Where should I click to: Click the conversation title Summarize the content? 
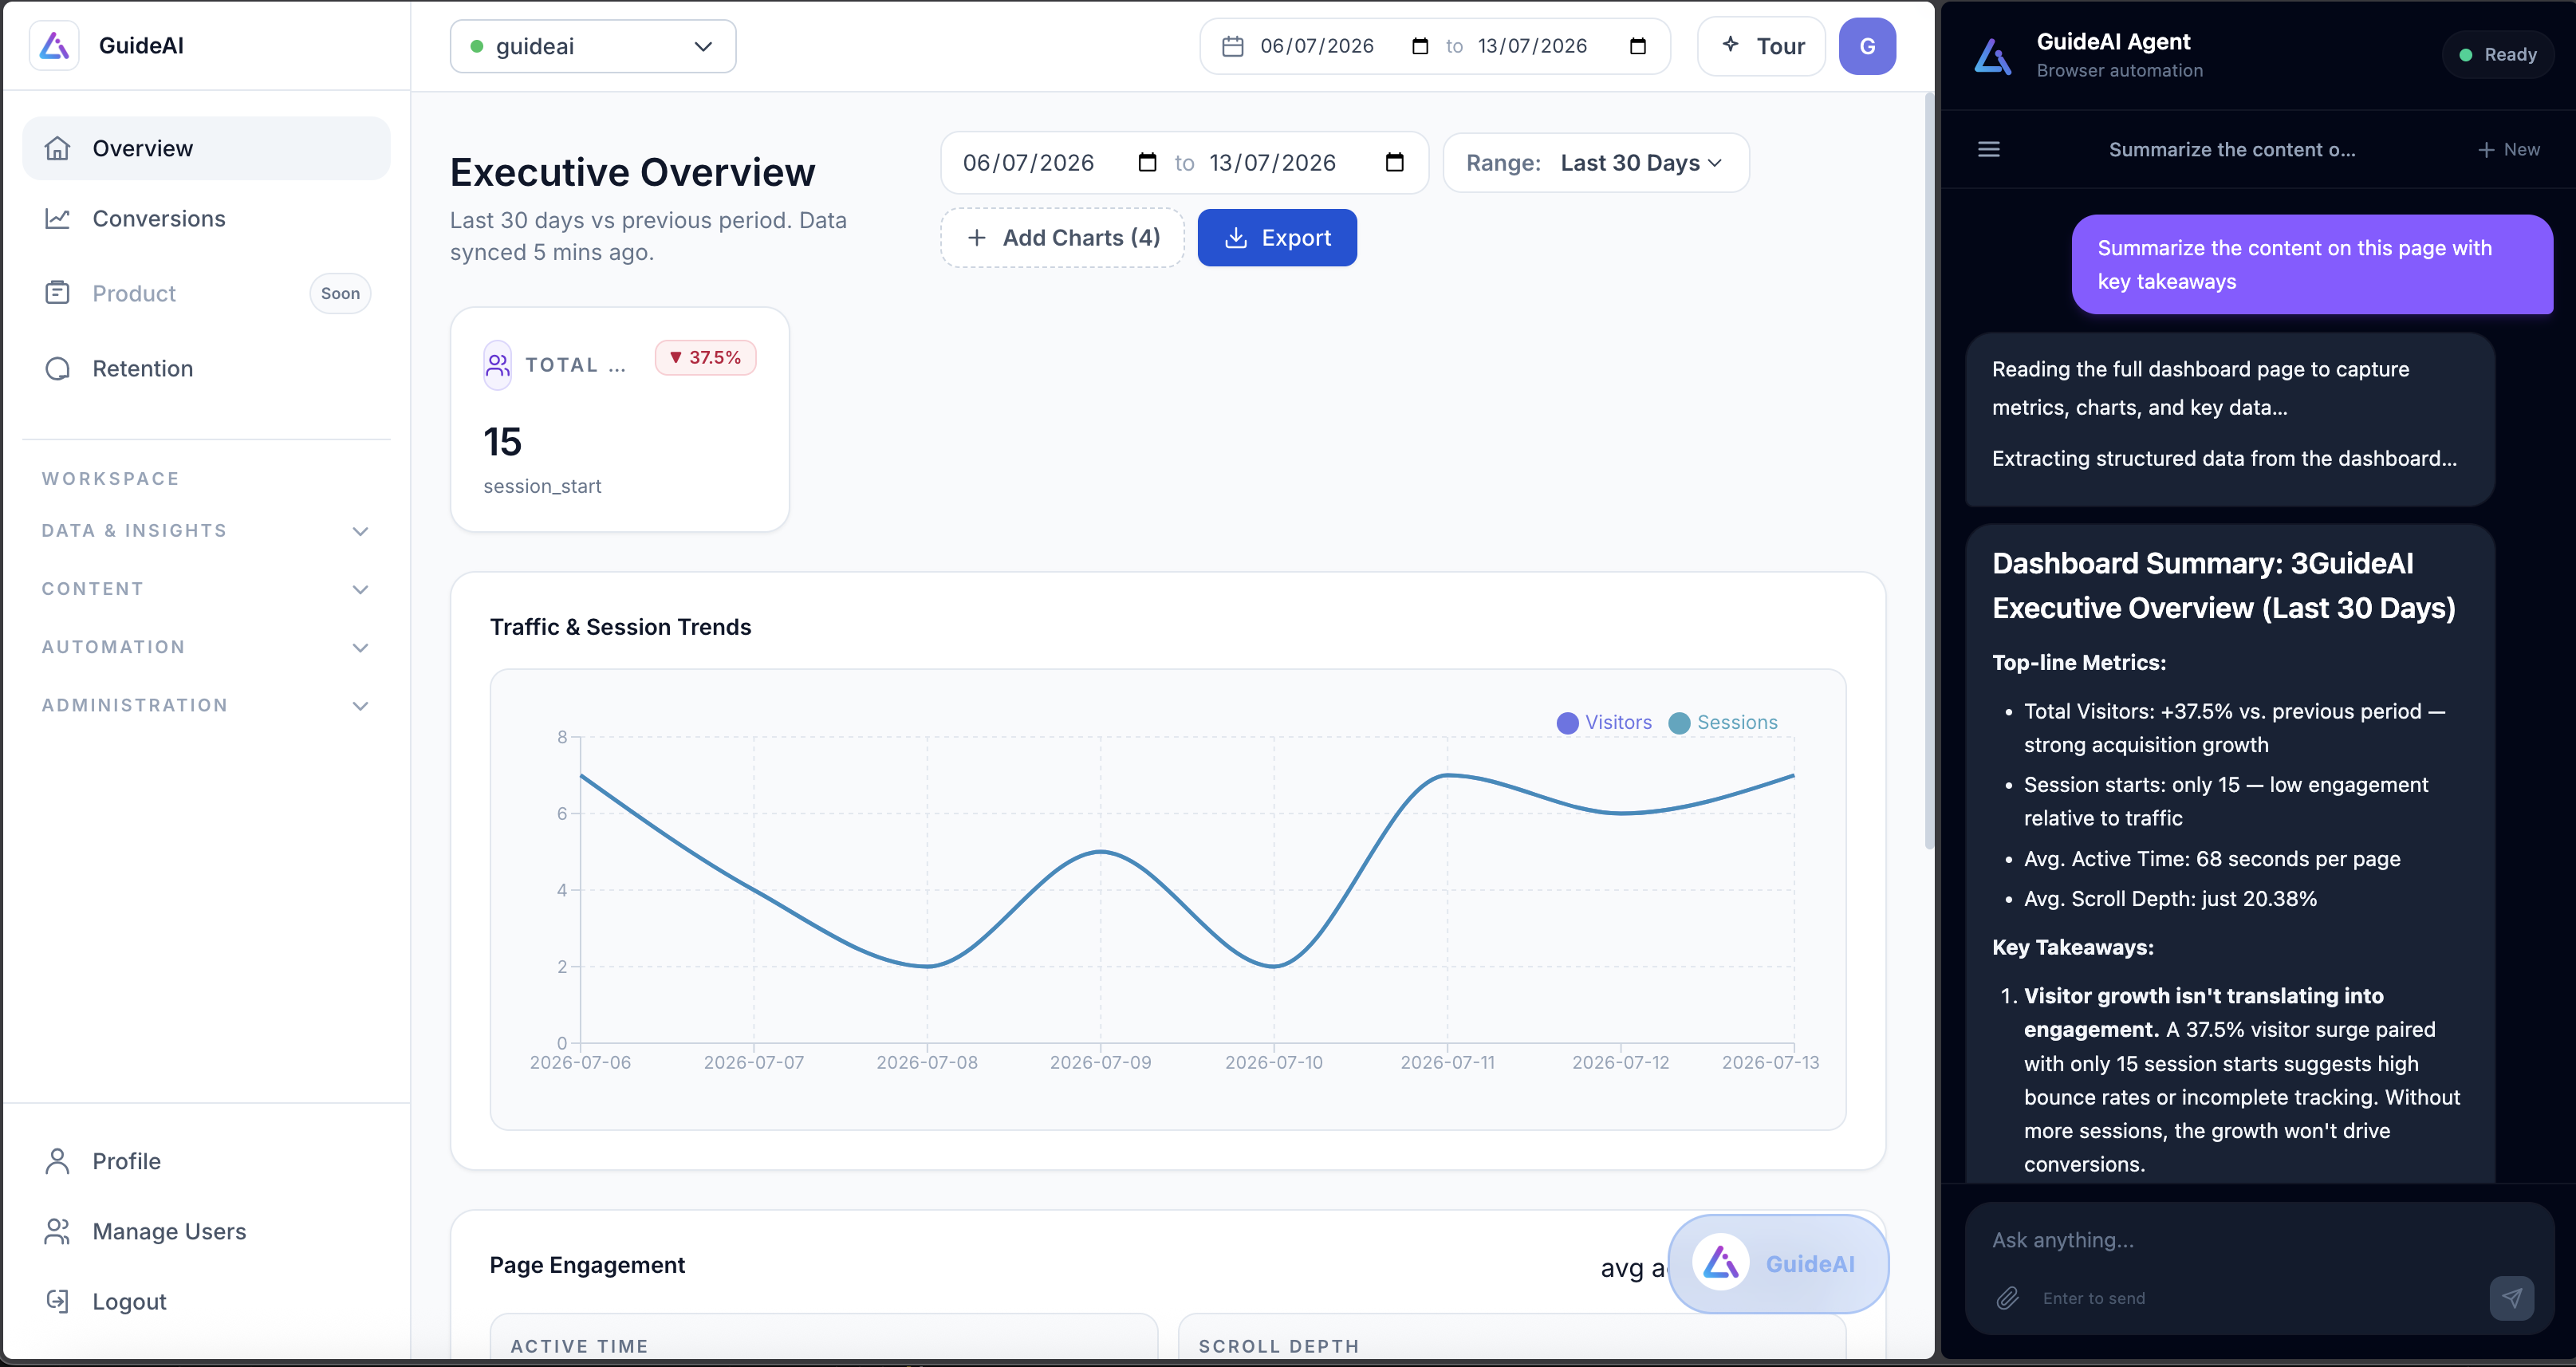coord(2232,149)
